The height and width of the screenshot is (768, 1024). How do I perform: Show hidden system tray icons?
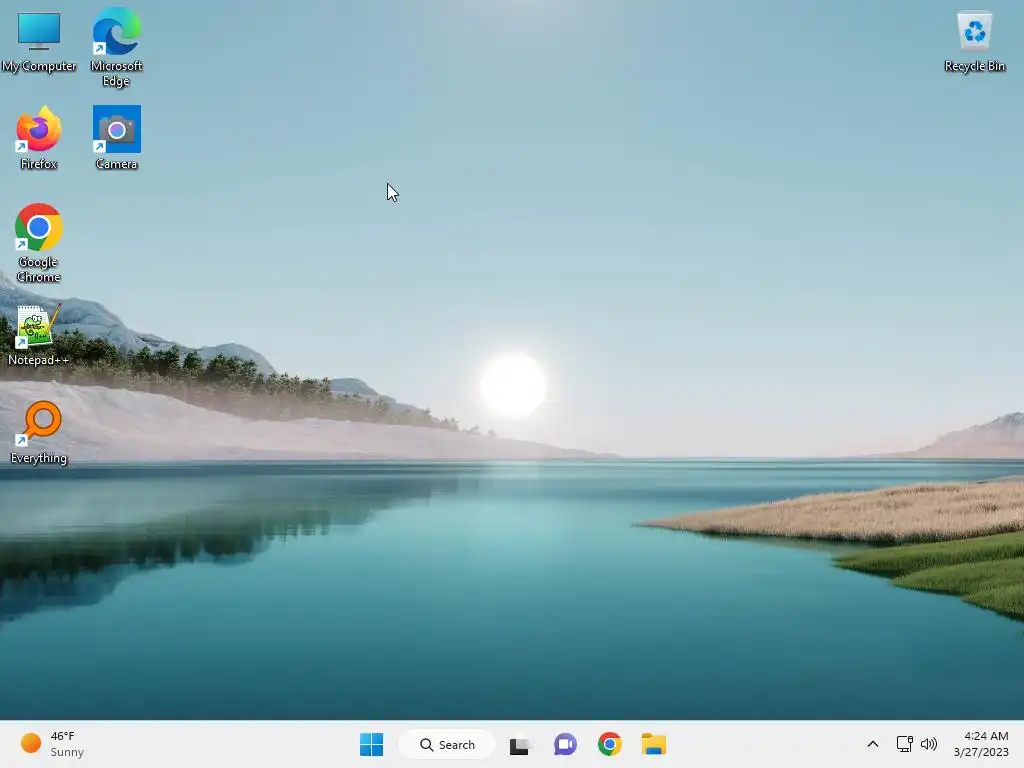pos(872,744)
